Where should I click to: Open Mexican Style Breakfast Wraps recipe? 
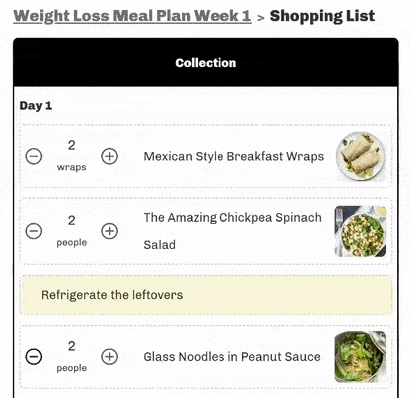pos(234,156)
